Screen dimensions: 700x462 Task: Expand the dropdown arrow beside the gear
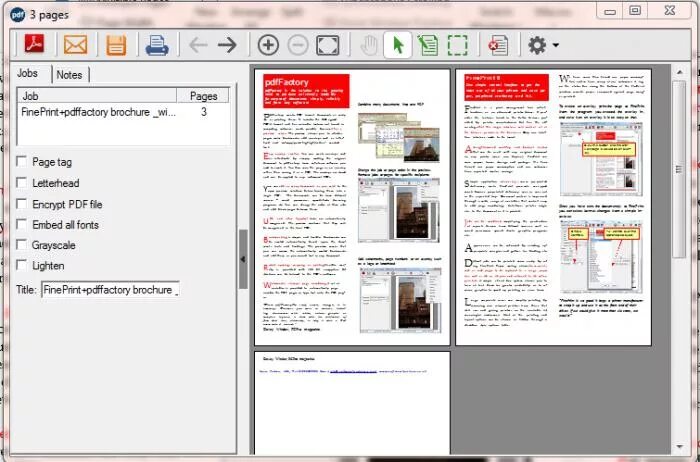(x=555, y=45)
